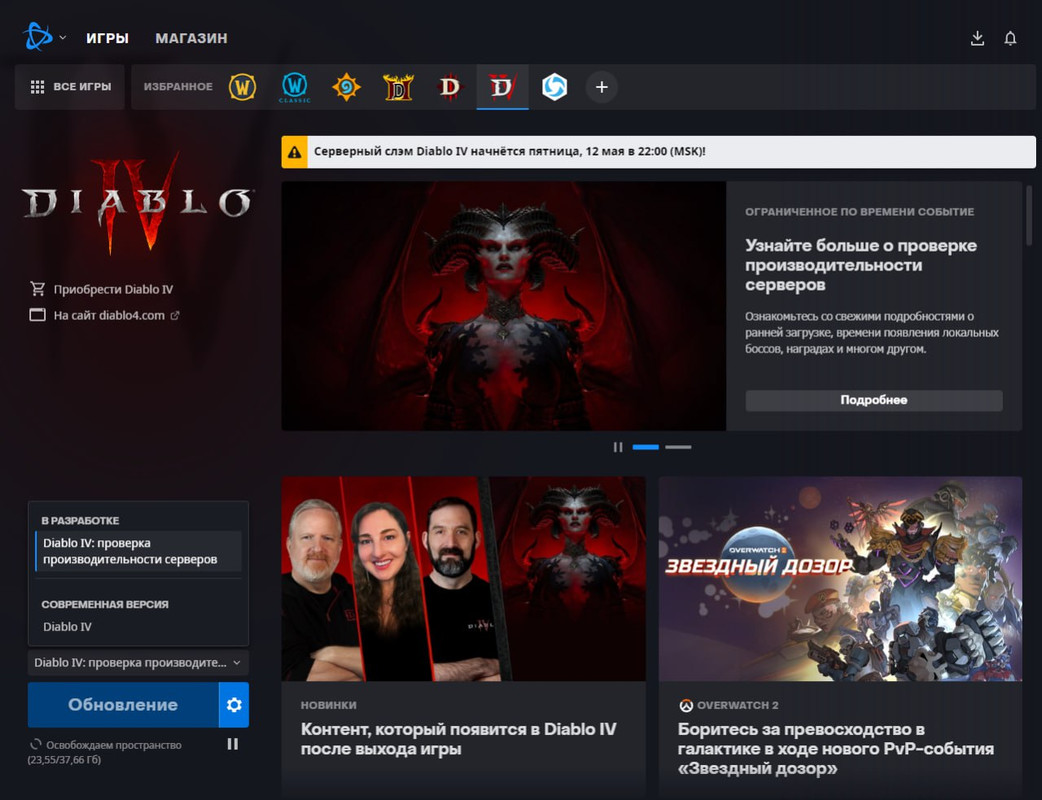Open the Звездный дозор Overwatch thumbnail
This screenshot has width=1042, height=800.
840,579
